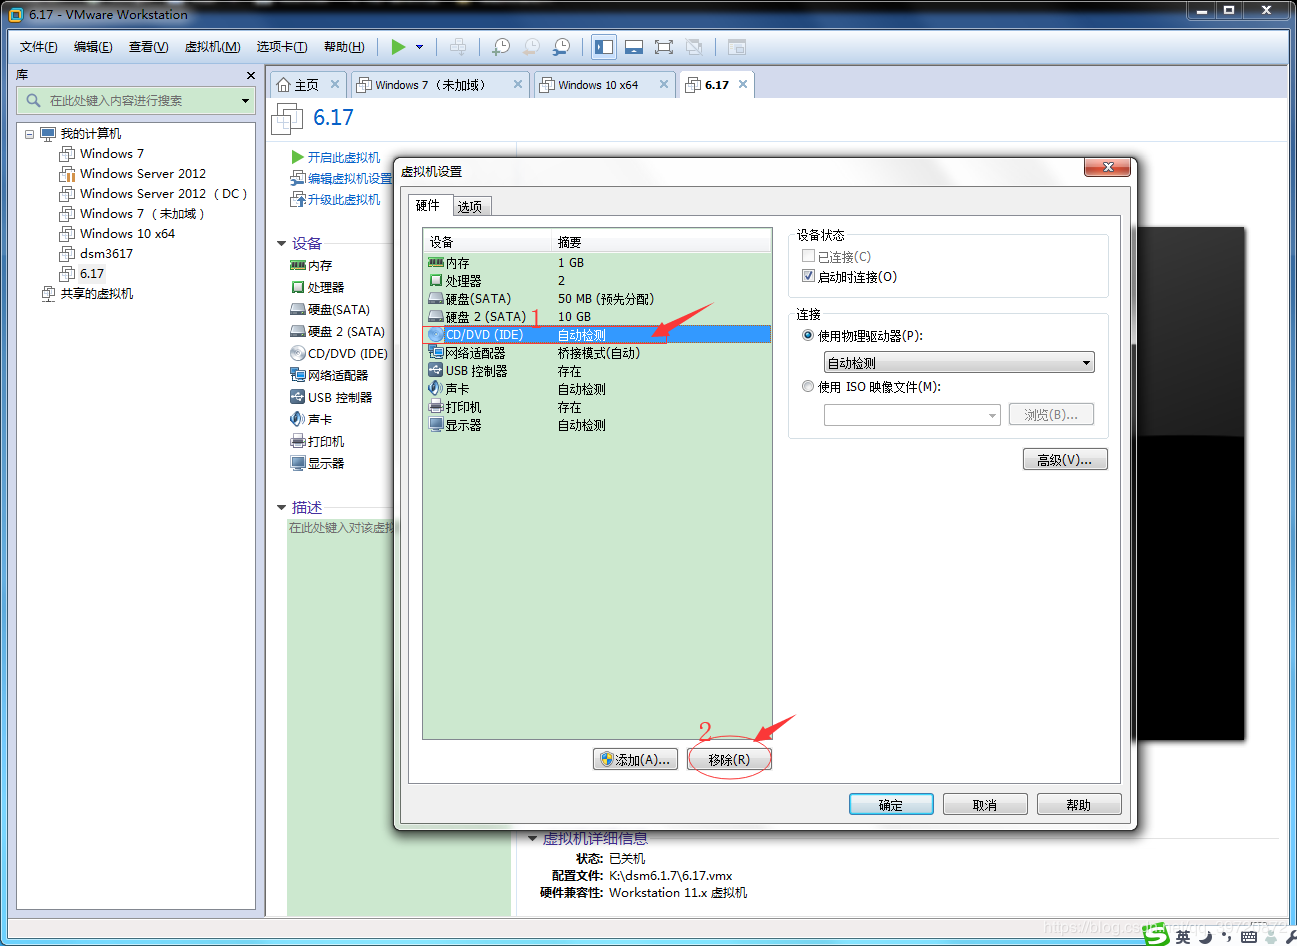
Task: Open the 虚拟机(M) menu
Action: (213, 47)
